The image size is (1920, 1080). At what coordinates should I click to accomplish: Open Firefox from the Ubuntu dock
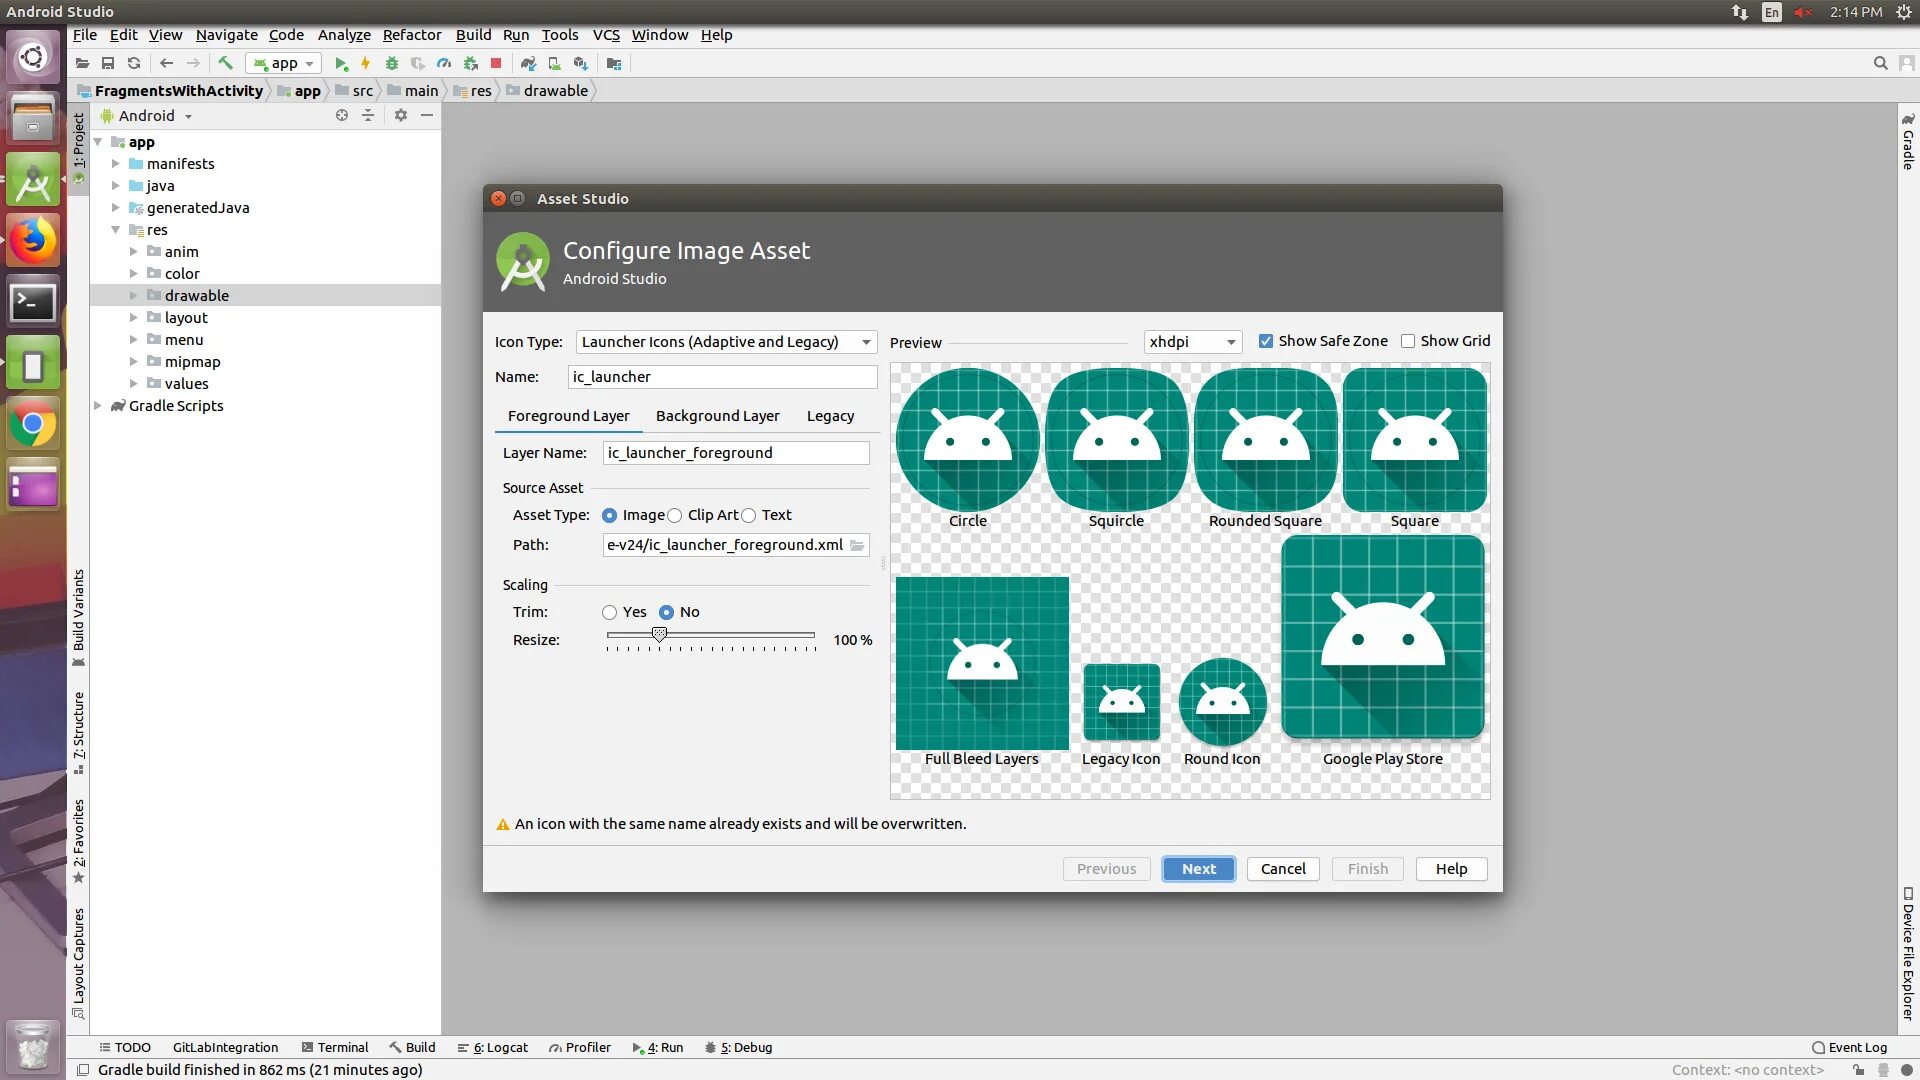click(33, 240)
